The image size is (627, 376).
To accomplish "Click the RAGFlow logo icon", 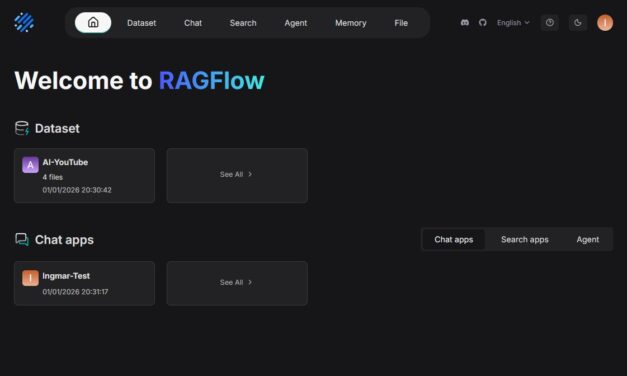I will click(x=24, y=22).
